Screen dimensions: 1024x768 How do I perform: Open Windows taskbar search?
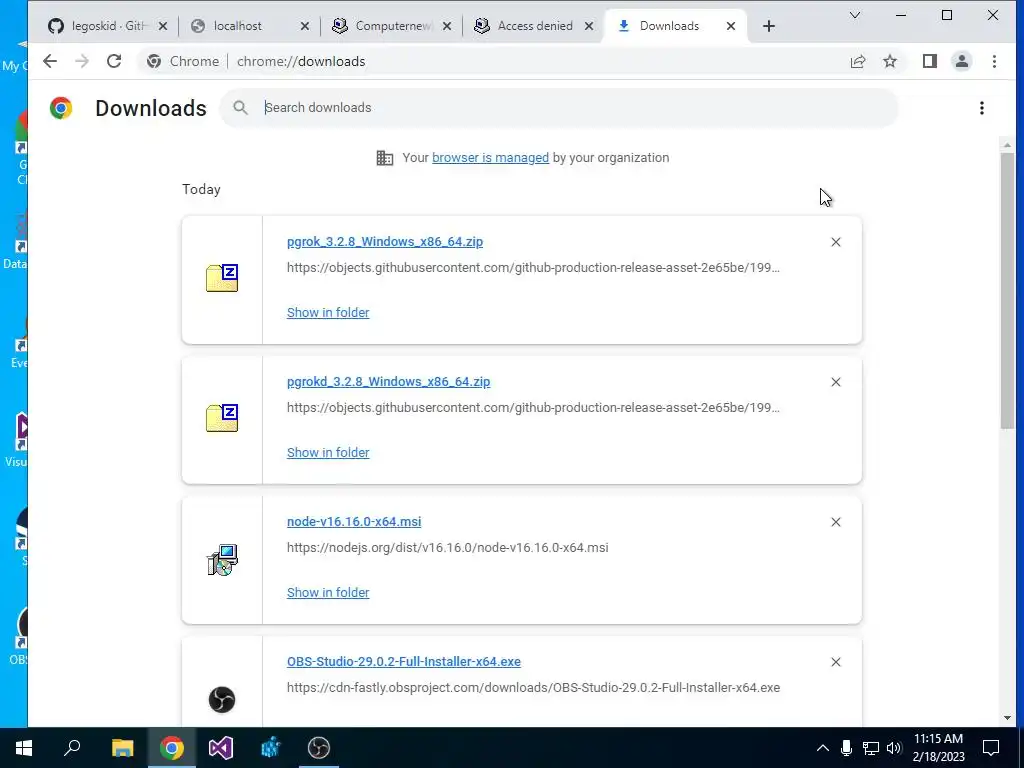click(x=72, y=748)
